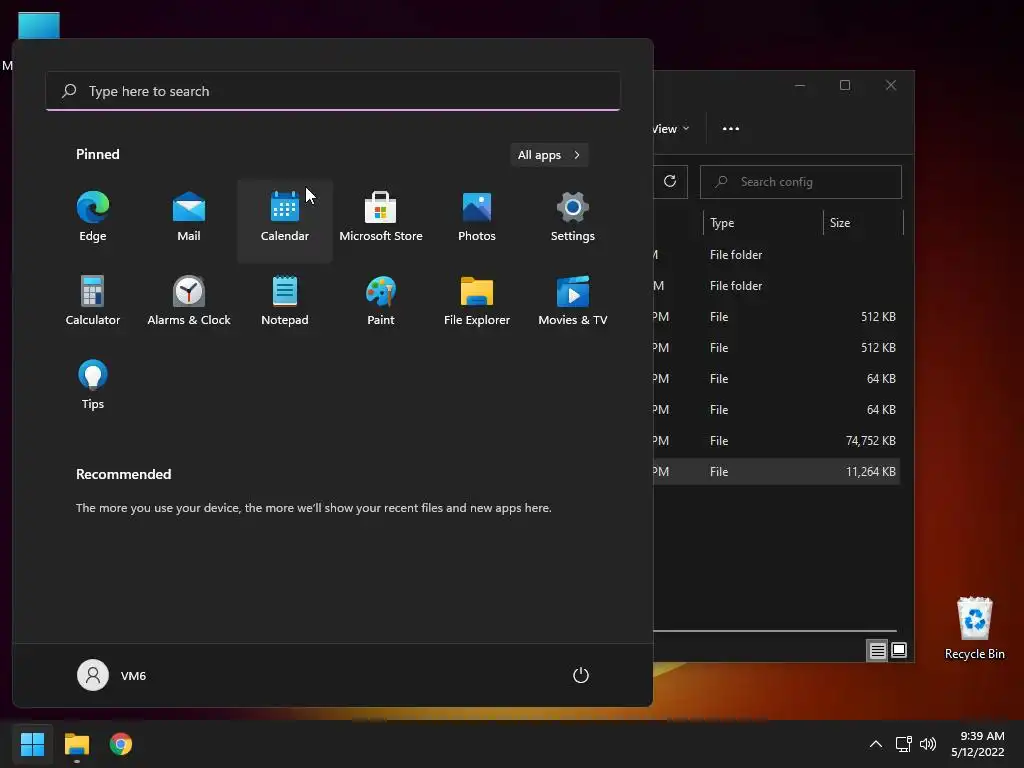
Task: Open the Recycle Bin on desktop
Action: [974, 628]
